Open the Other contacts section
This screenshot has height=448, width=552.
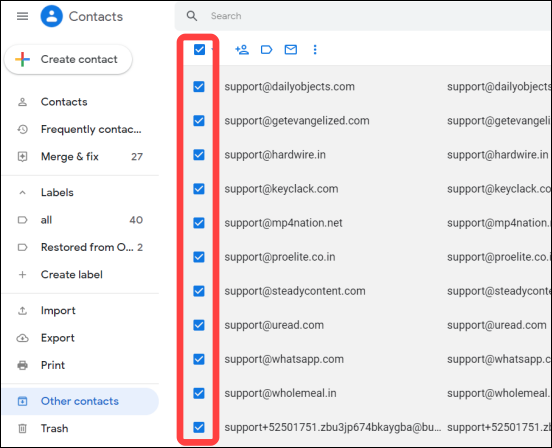coord(80,401)
